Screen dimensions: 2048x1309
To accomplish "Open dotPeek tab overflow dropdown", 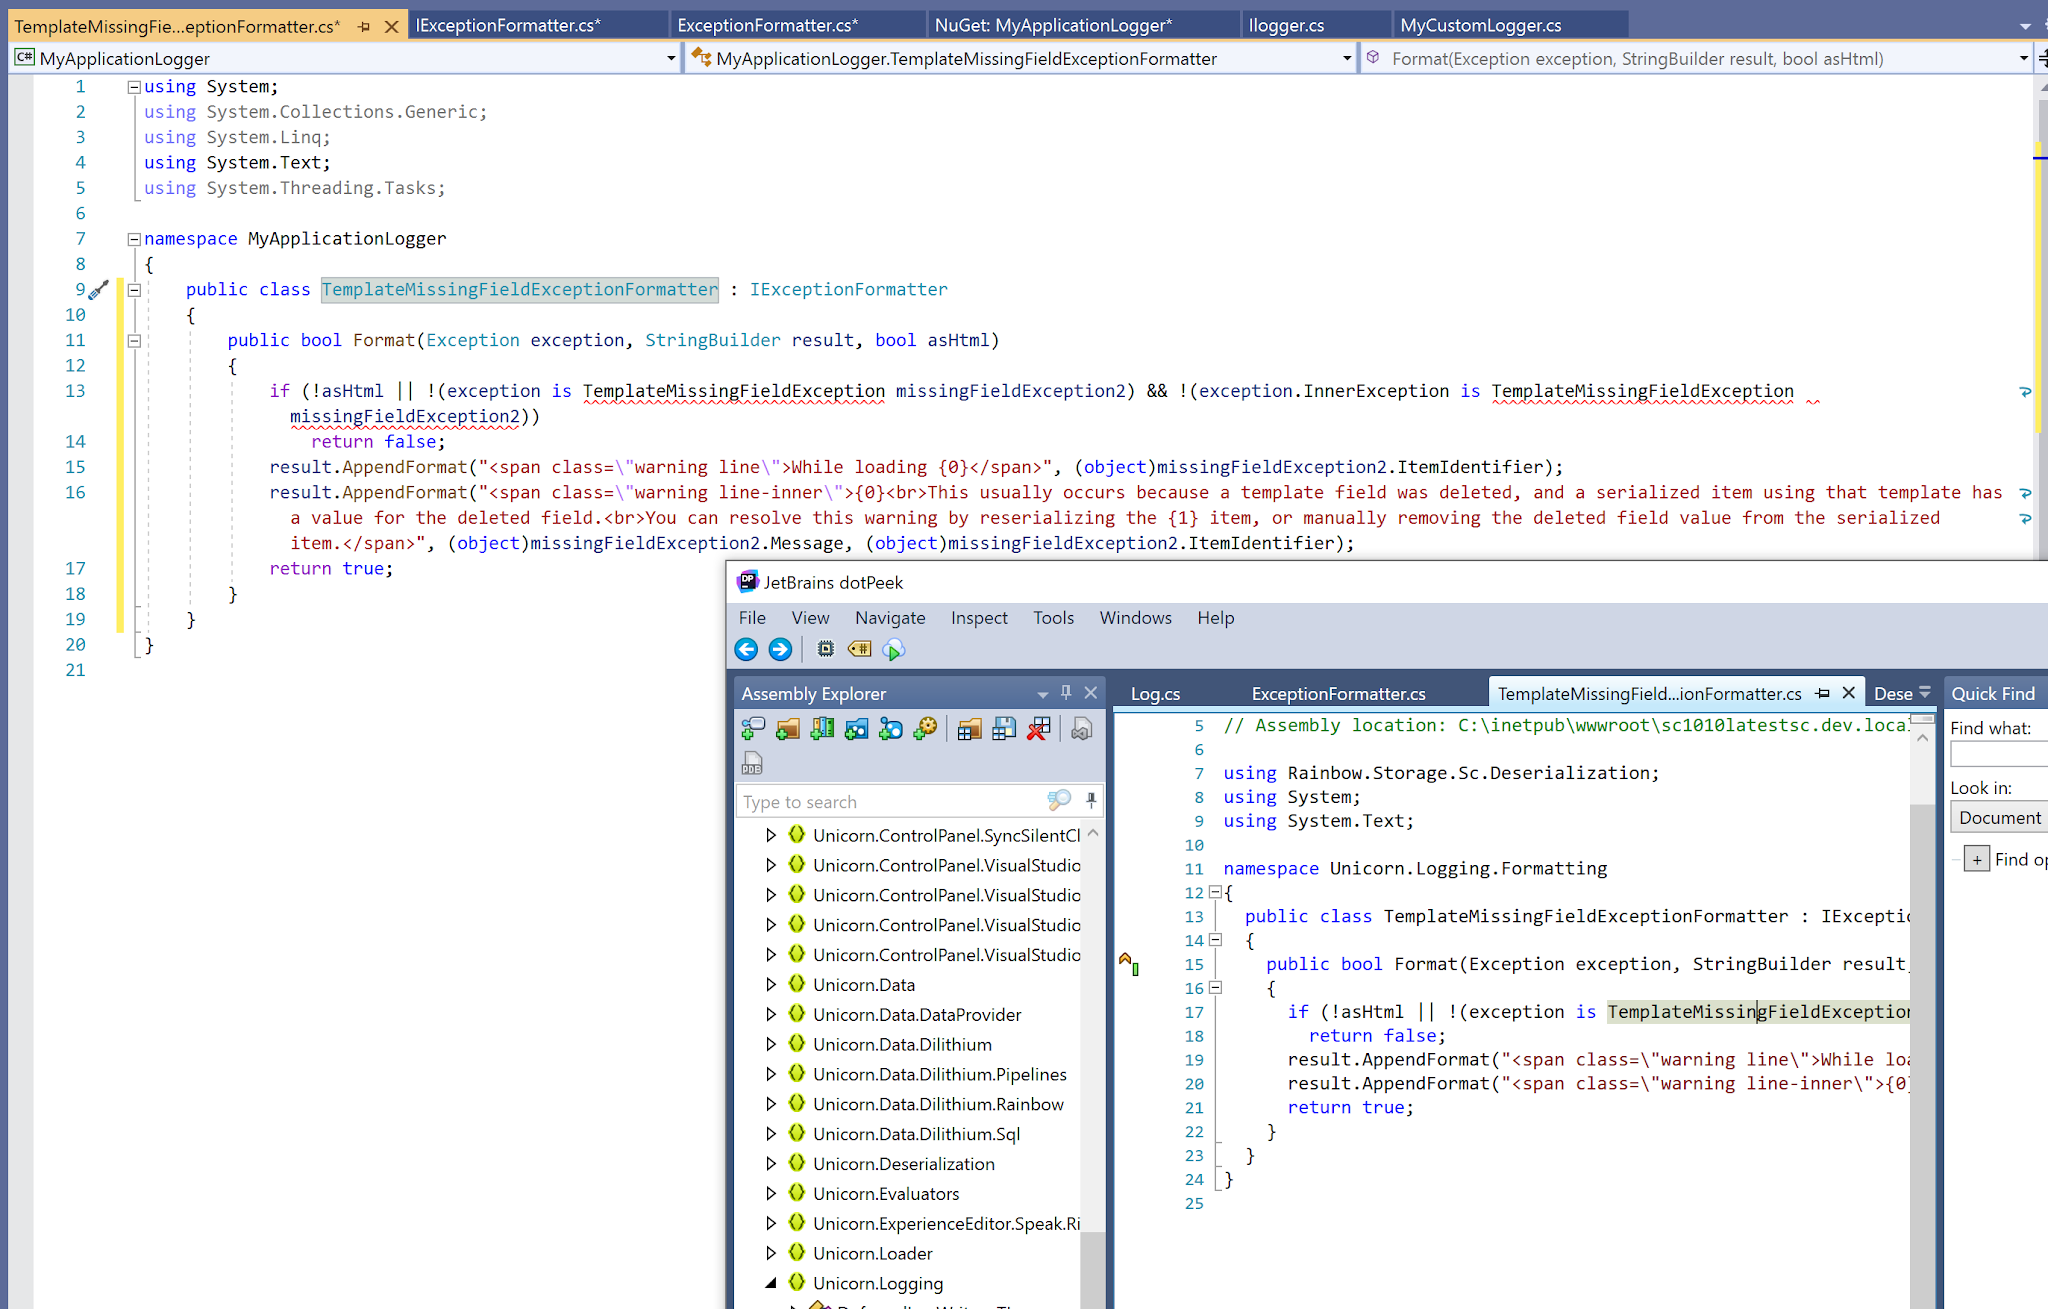I will (x=1925, y=692).
